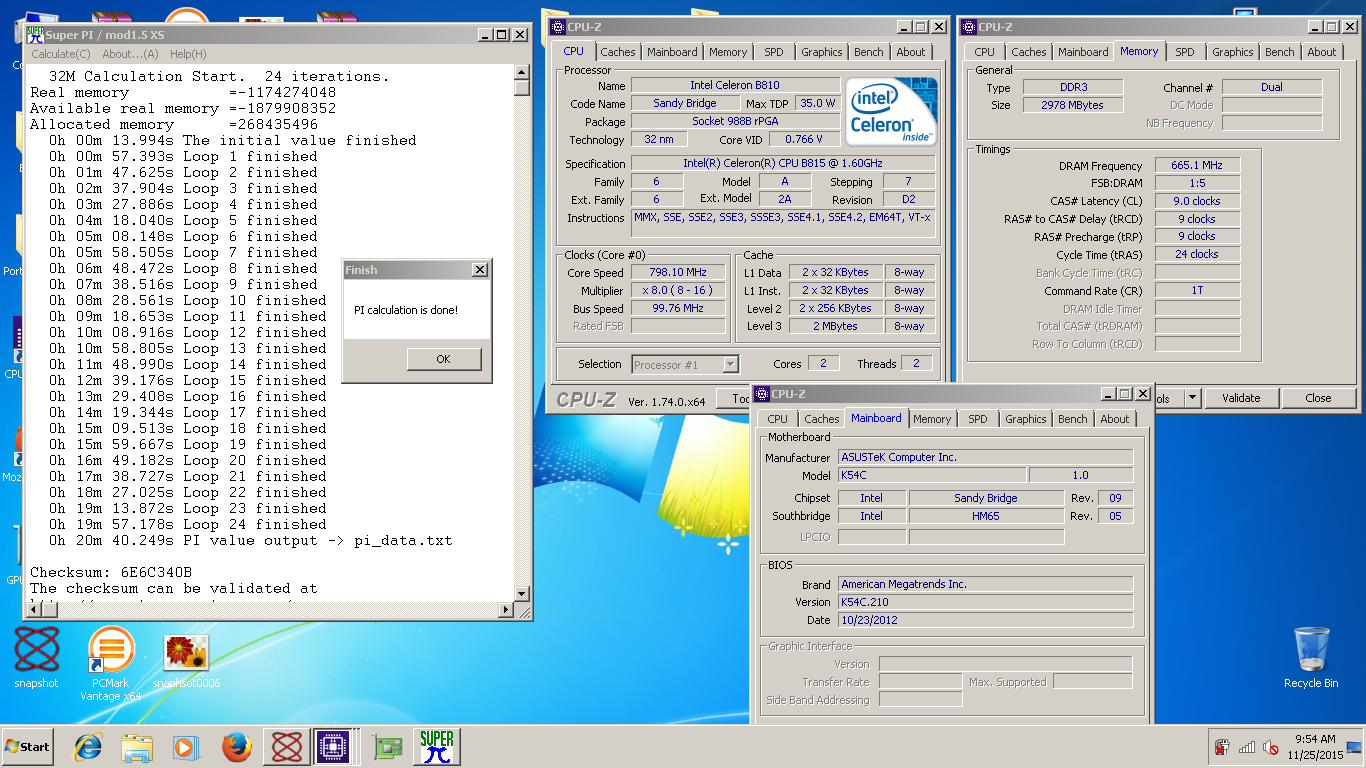Open snapshot0006 image file on desktop
Viewport: 1366px width, 768px height.
coord(186,661)
